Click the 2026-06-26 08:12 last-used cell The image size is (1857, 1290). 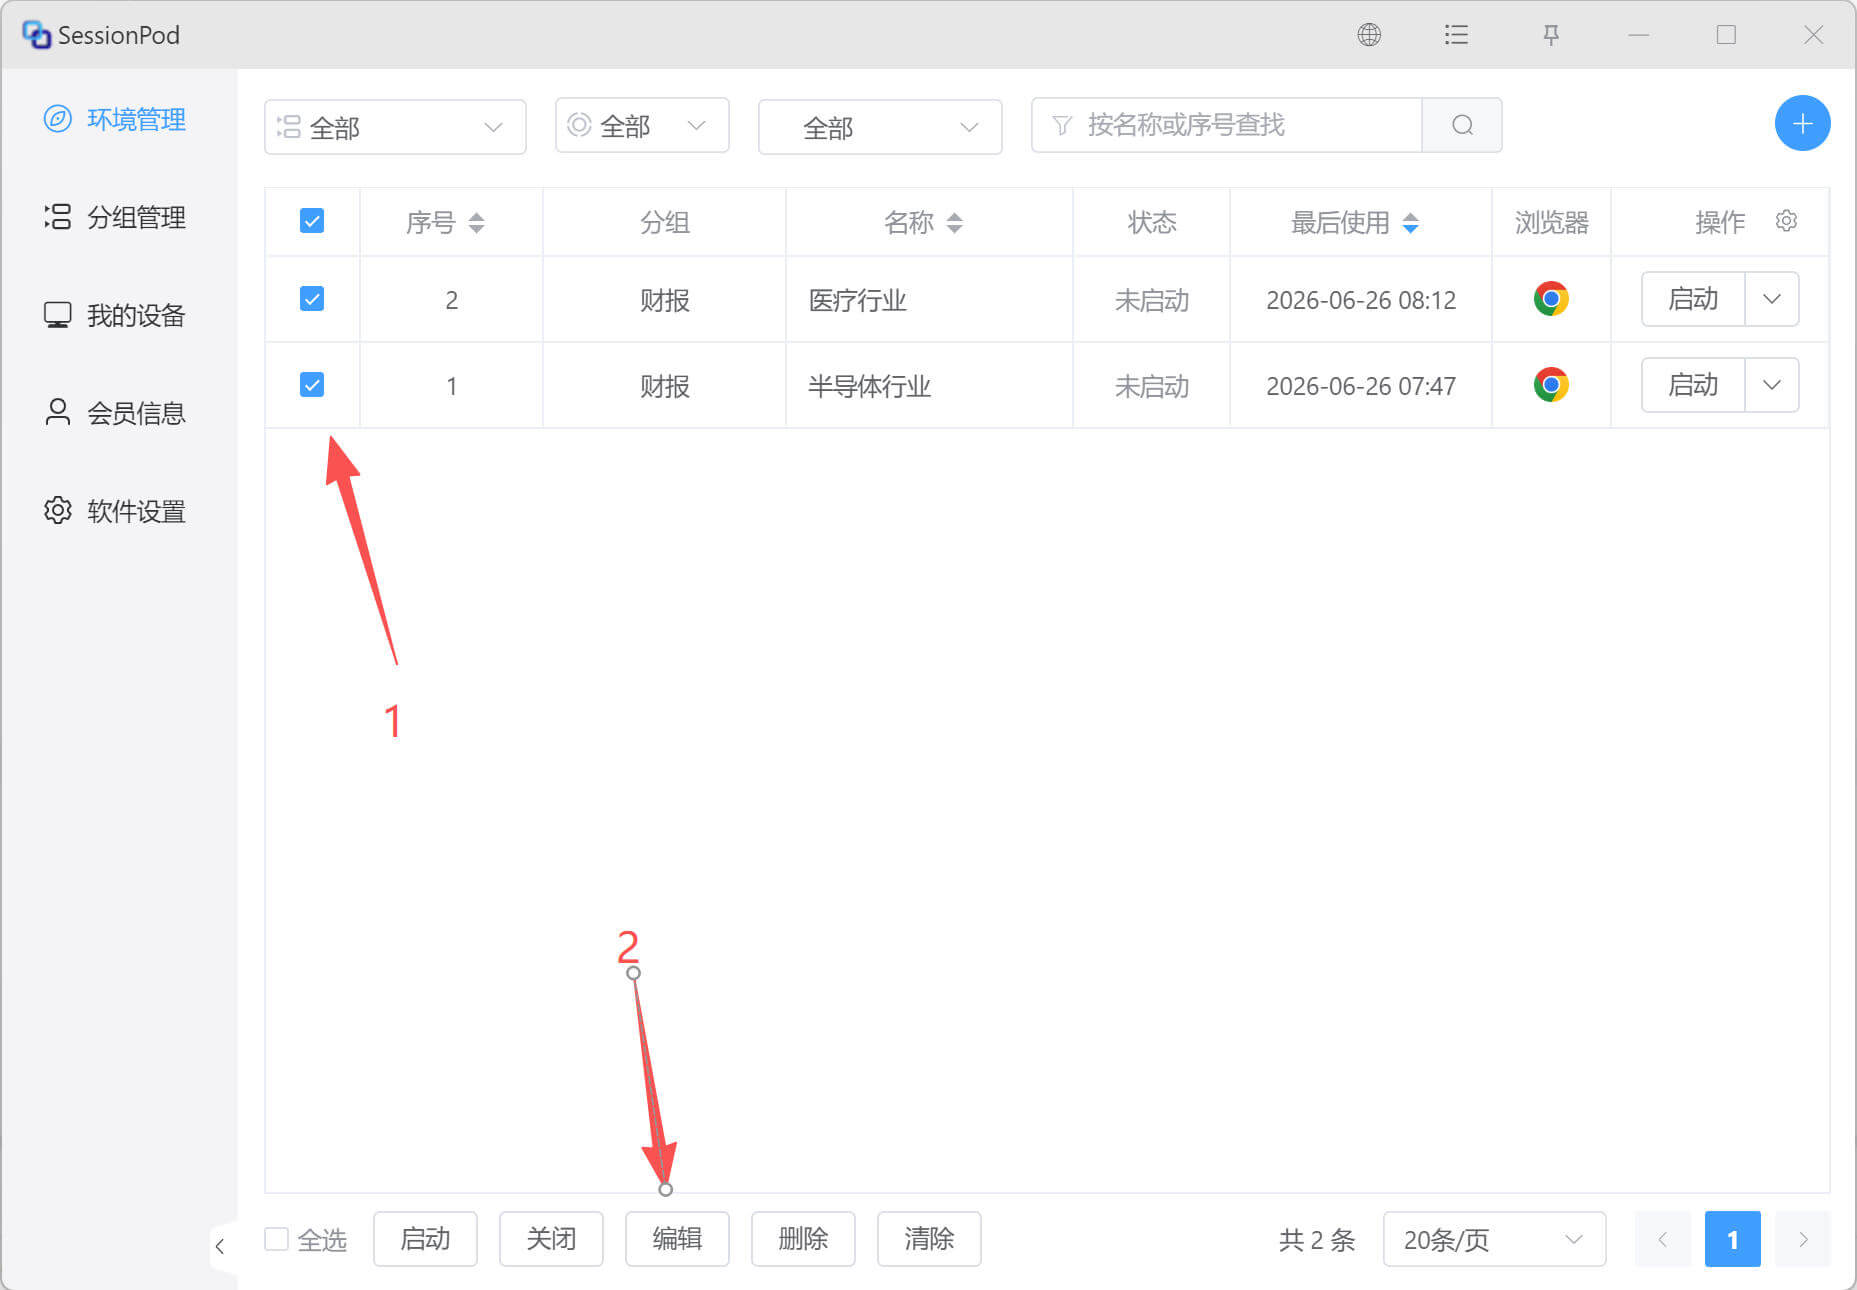(1361, 300)
